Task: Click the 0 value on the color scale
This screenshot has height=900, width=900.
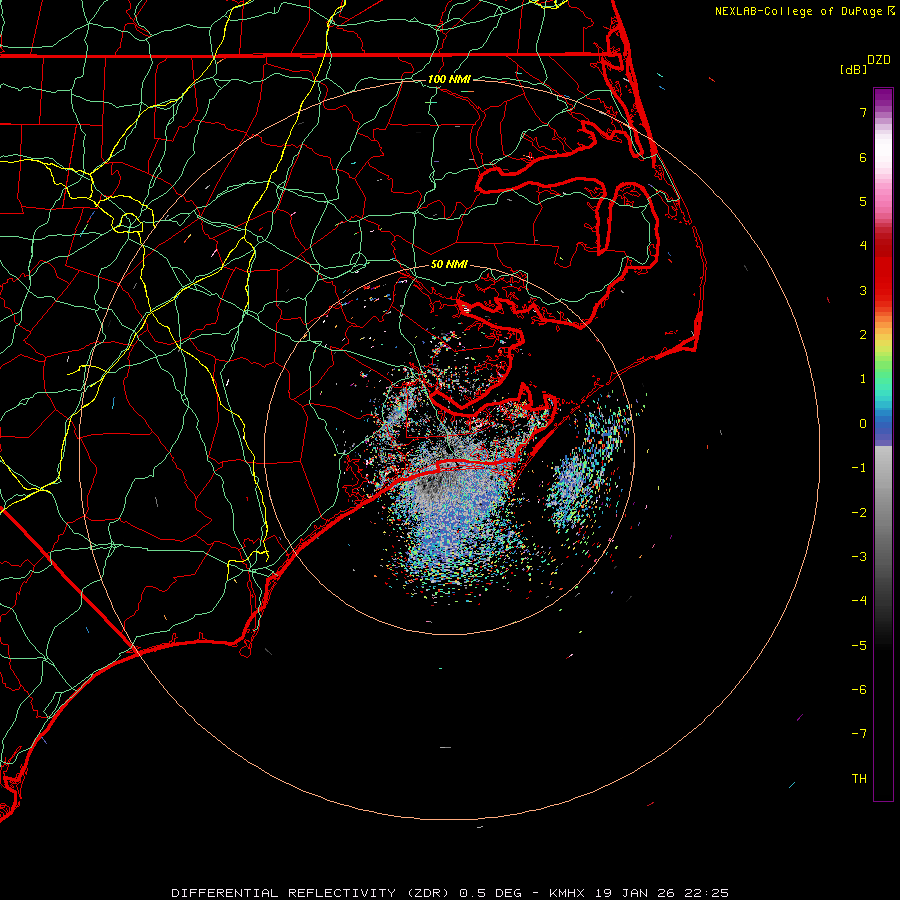Action: [x=863, y=424]
